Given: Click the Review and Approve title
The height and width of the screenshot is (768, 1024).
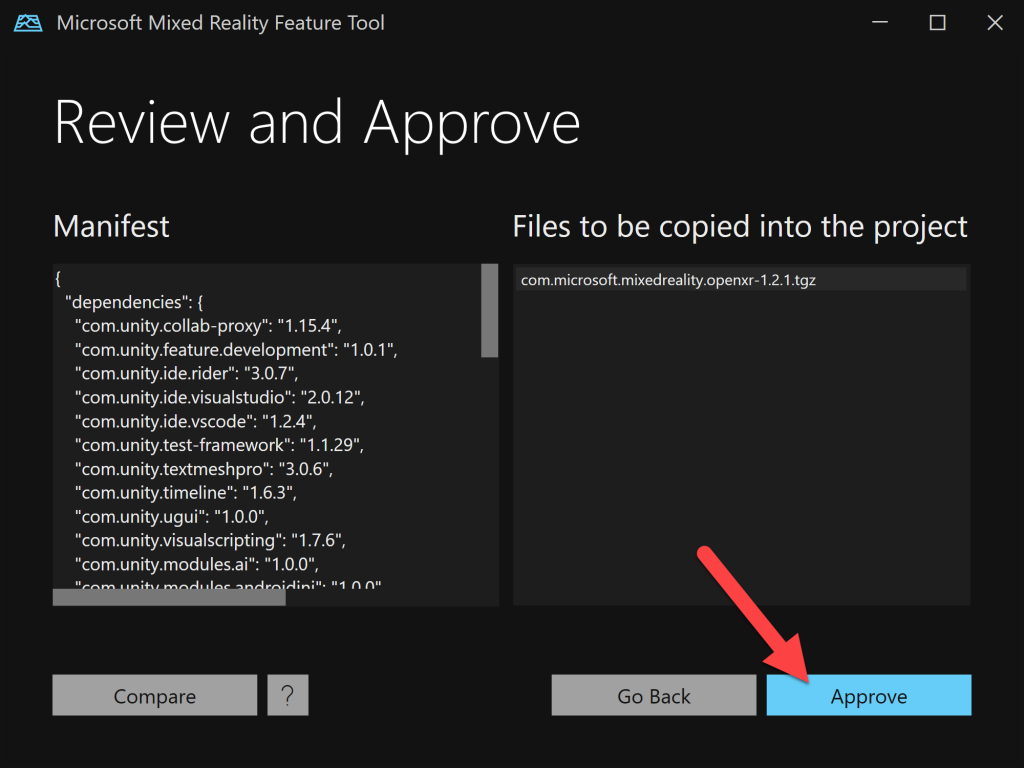Looking at the screenshot, I should point(317,123).
